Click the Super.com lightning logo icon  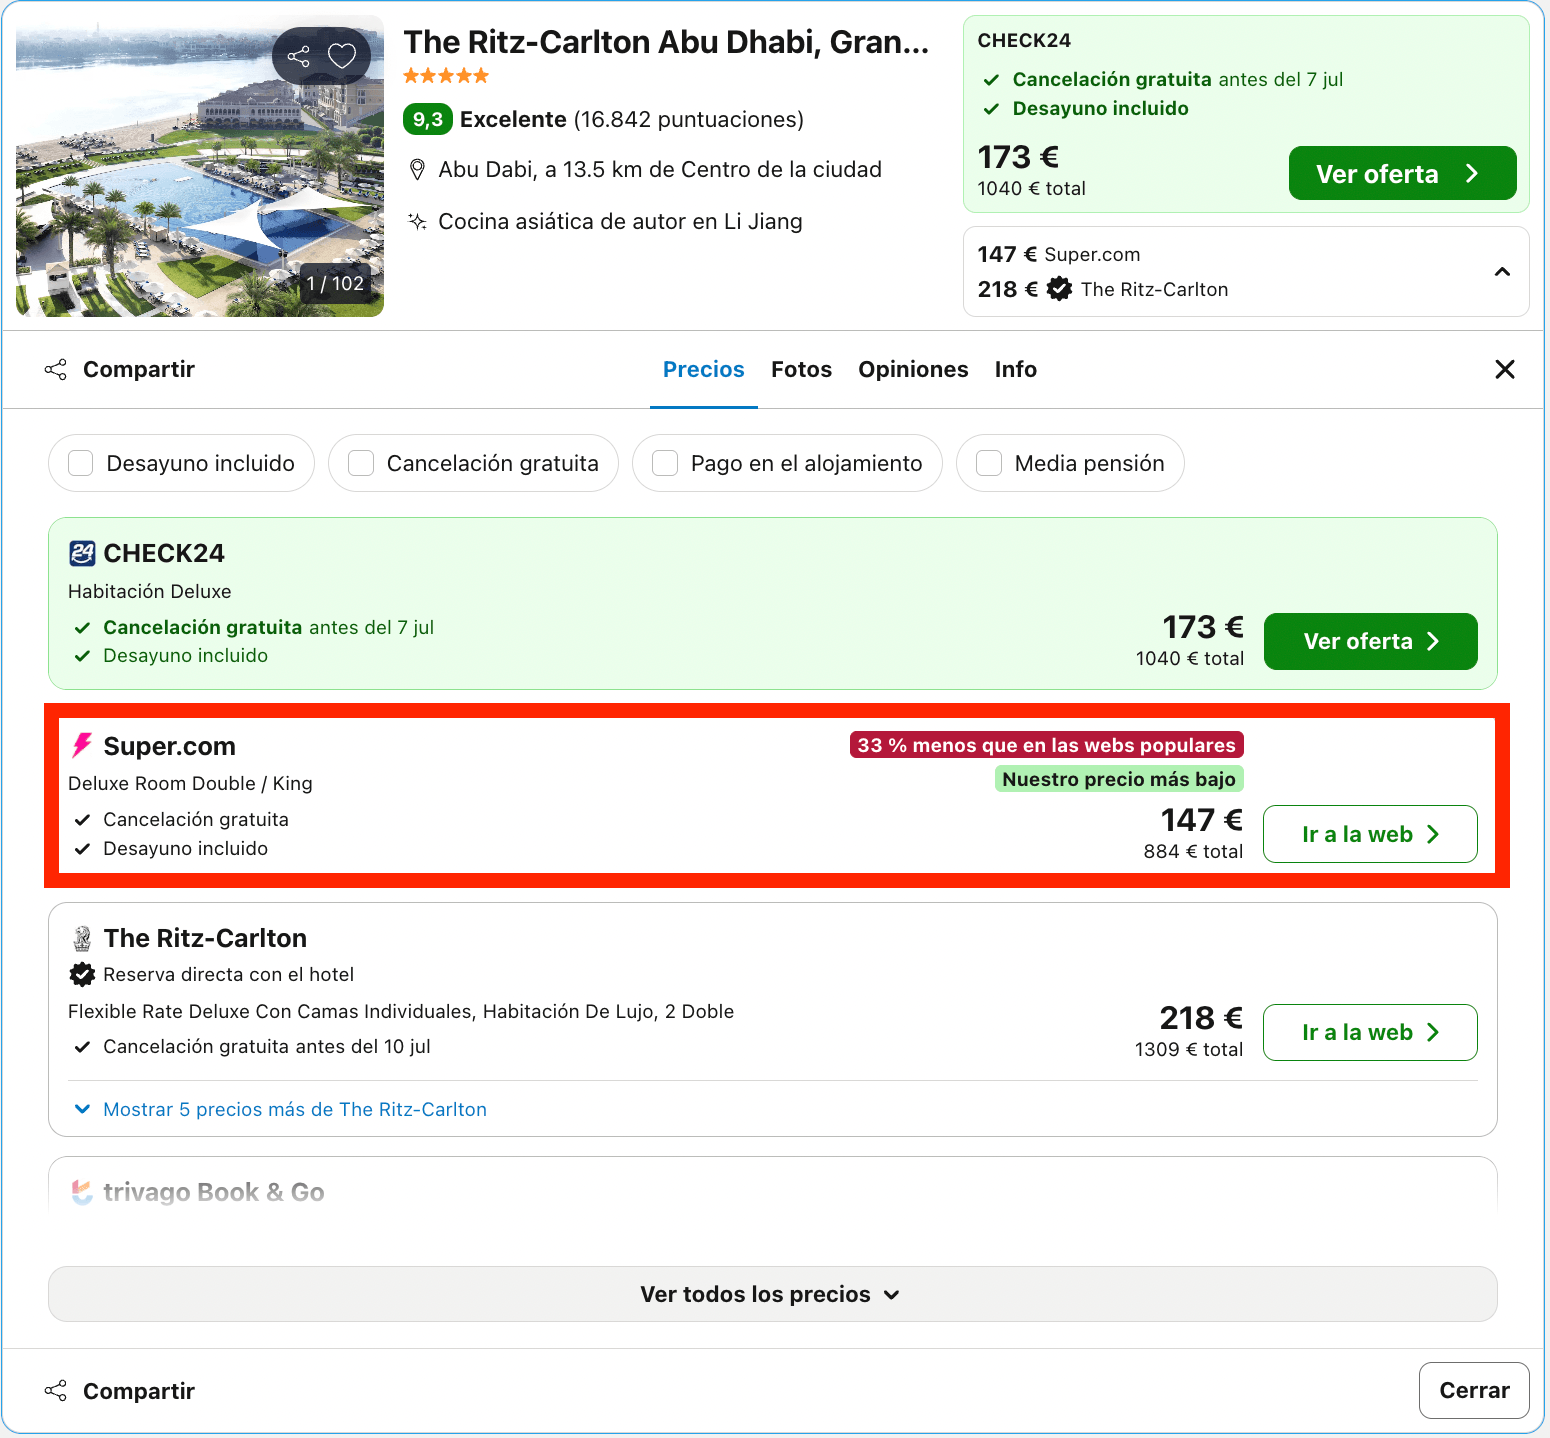[82, 746]
